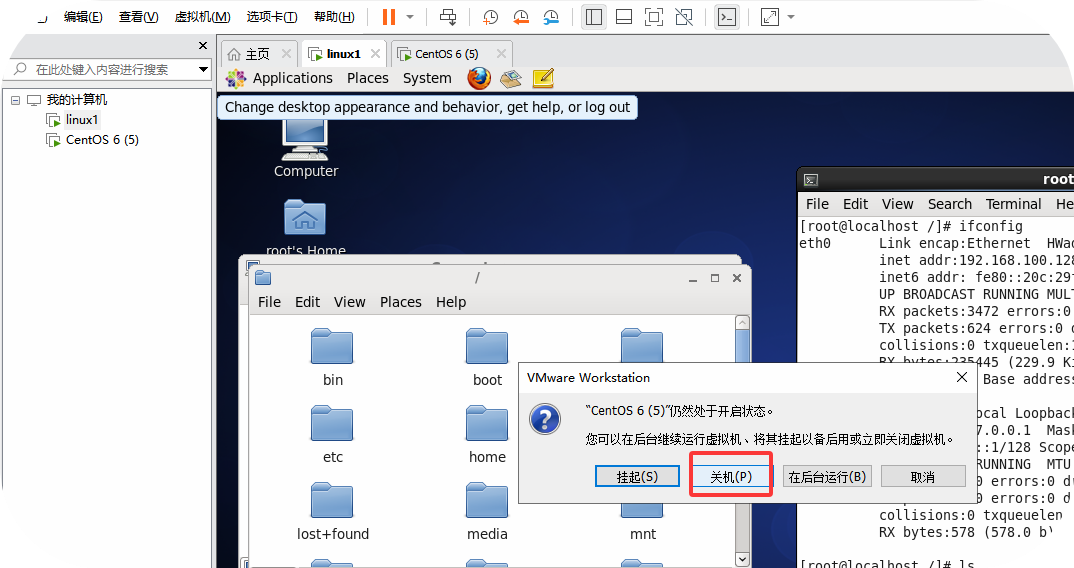Close the CentOS 6 (5) tab
1074x568 pixels.
pos(501,53)
